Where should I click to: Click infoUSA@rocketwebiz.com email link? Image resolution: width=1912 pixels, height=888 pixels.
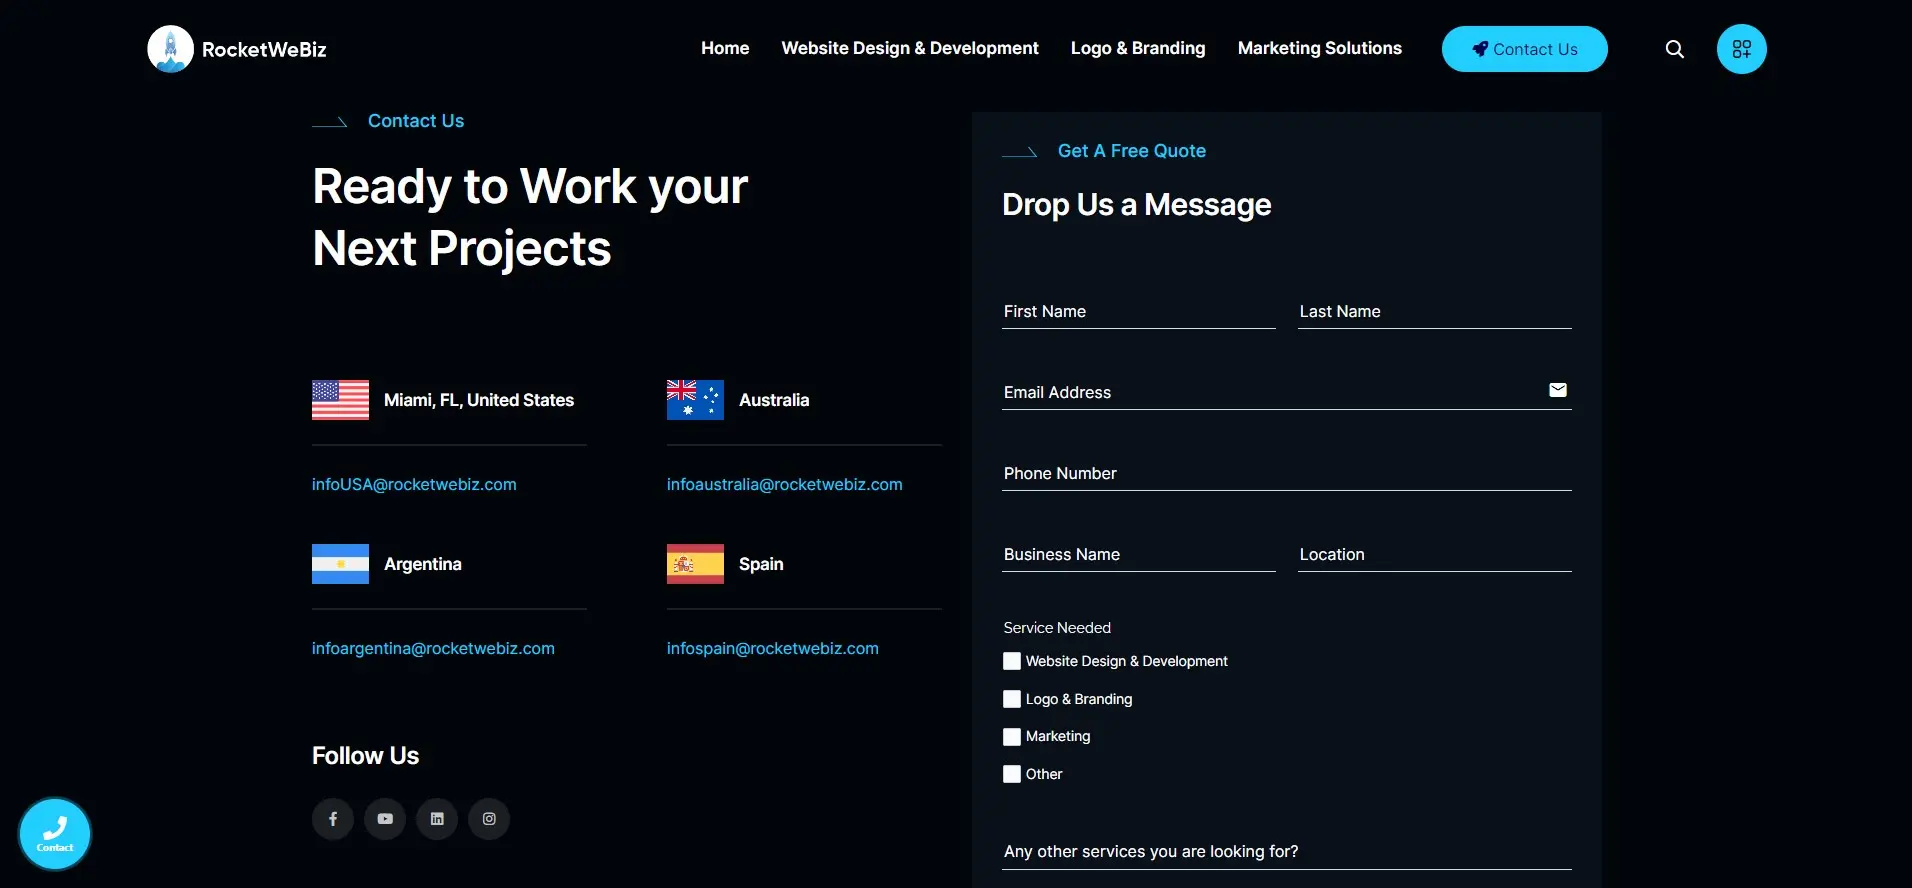(414, 484)
